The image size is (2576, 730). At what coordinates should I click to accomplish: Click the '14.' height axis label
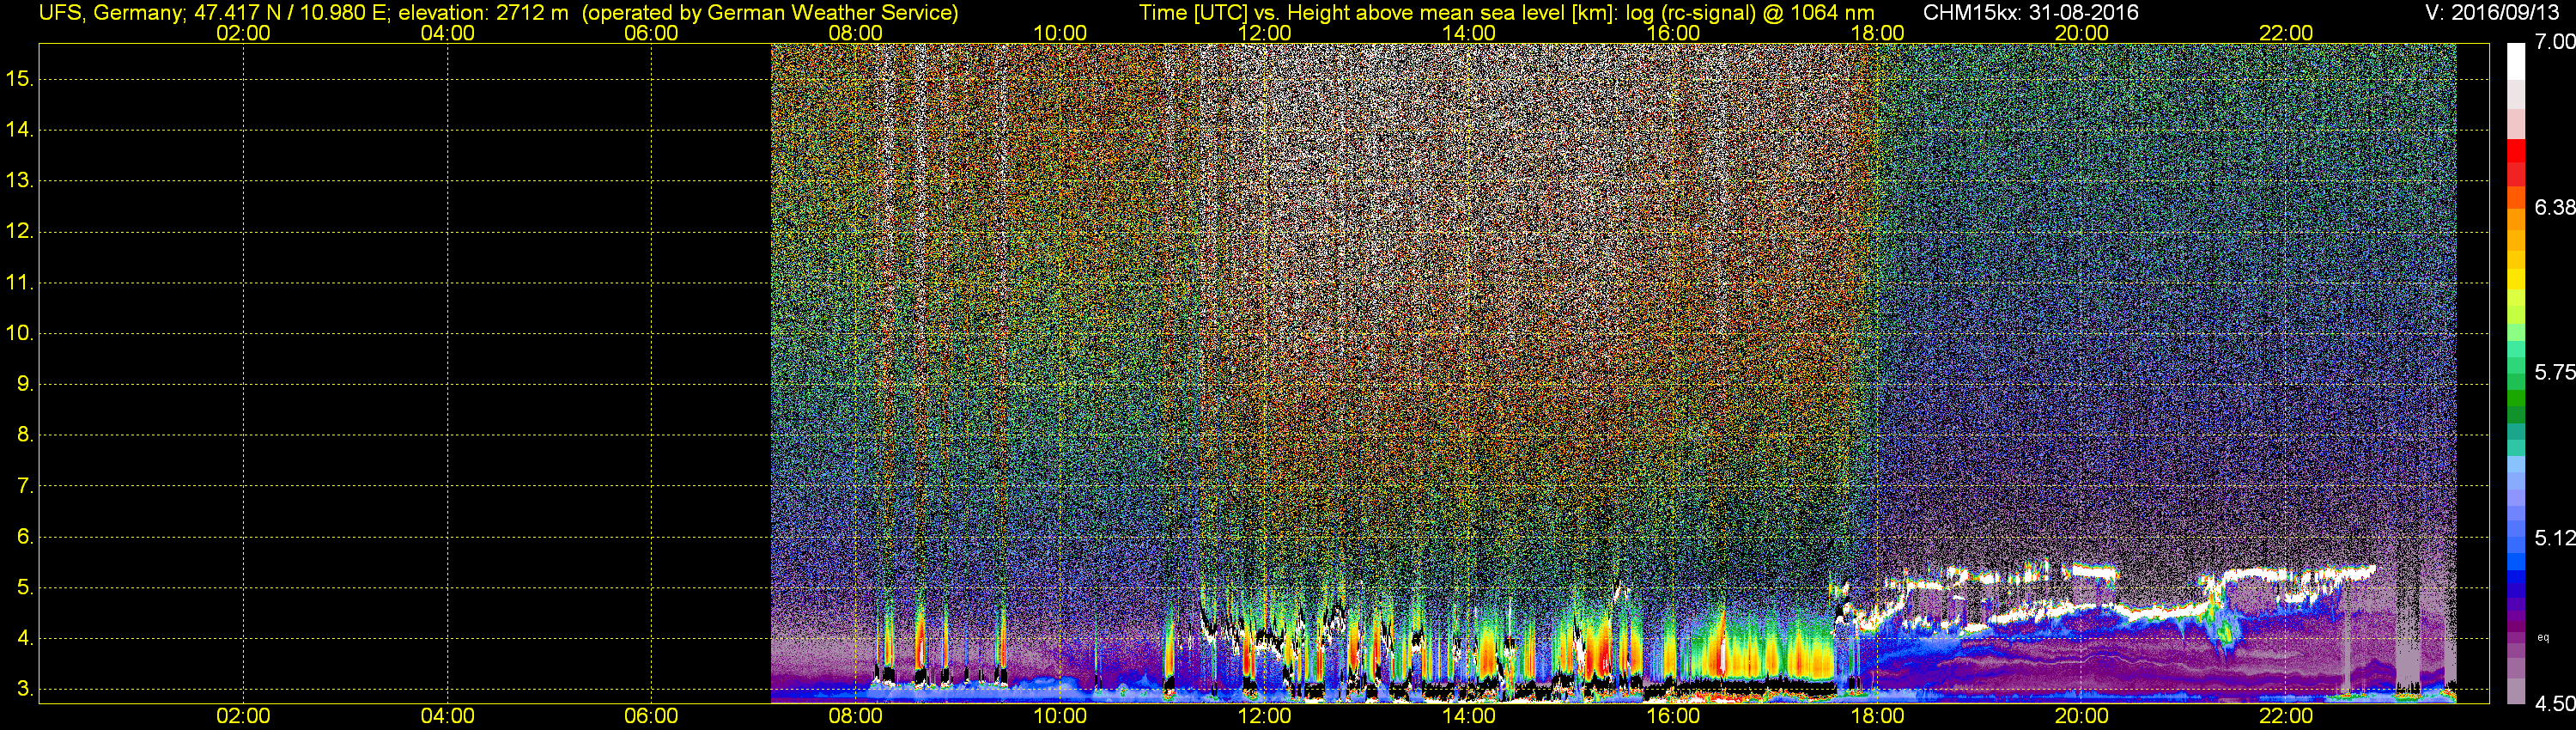pos(19,129)
